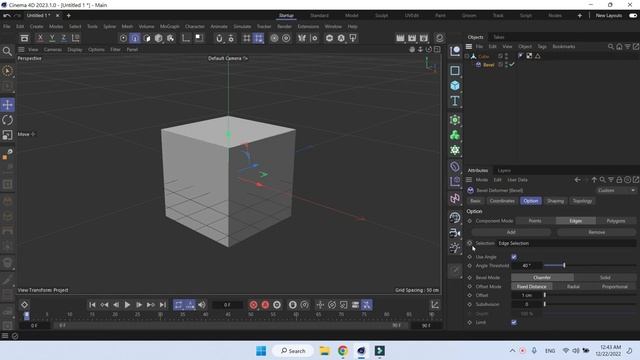Open the Camera object icon in sidebar
Viewport: 640px width, 360px height.
pos(455,233)
